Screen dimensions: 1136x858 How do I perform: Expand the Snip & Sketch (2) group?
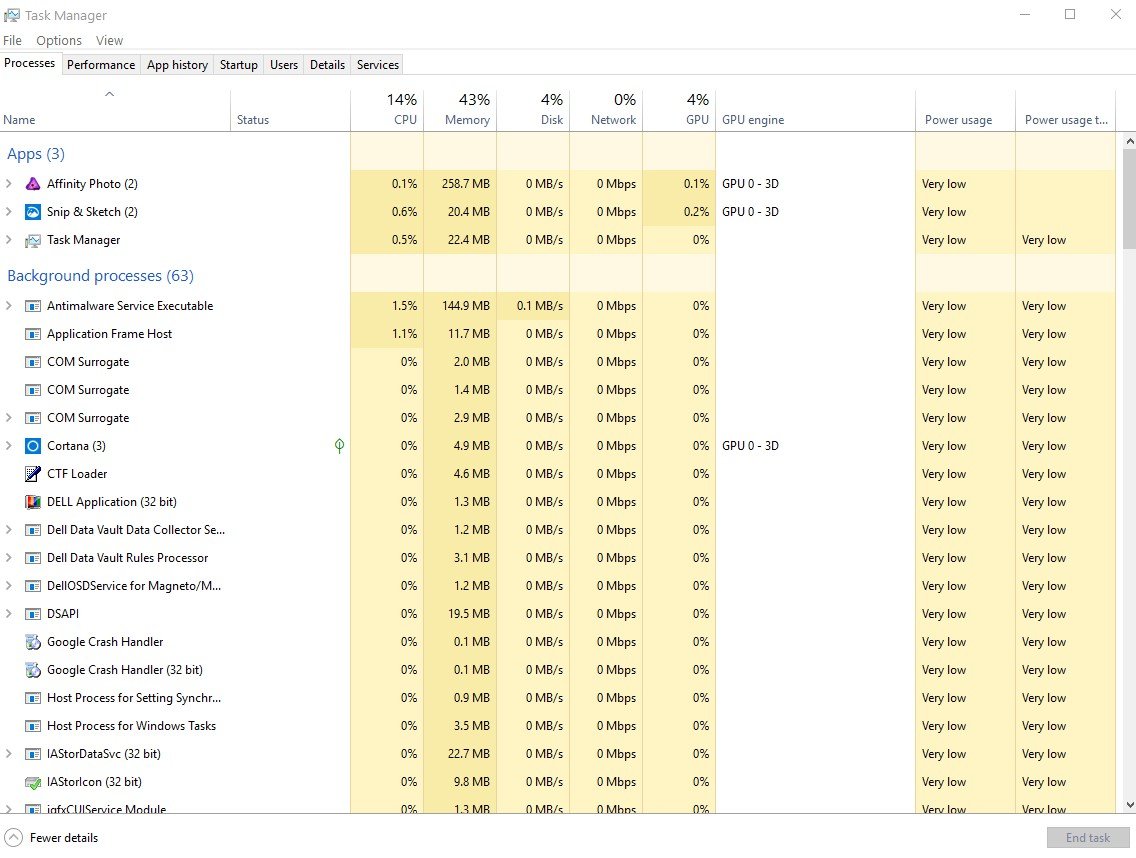pos(9,212)
